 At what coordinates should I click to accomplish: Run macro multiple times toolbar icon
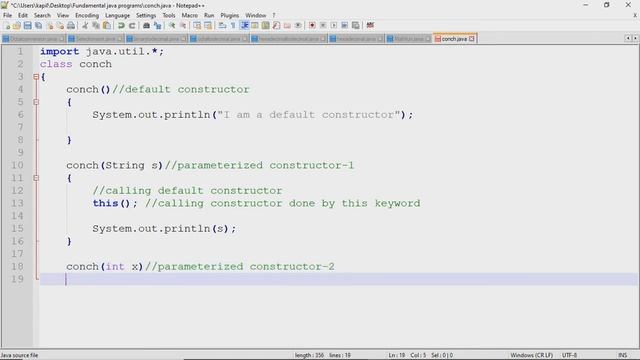[344, 25]
